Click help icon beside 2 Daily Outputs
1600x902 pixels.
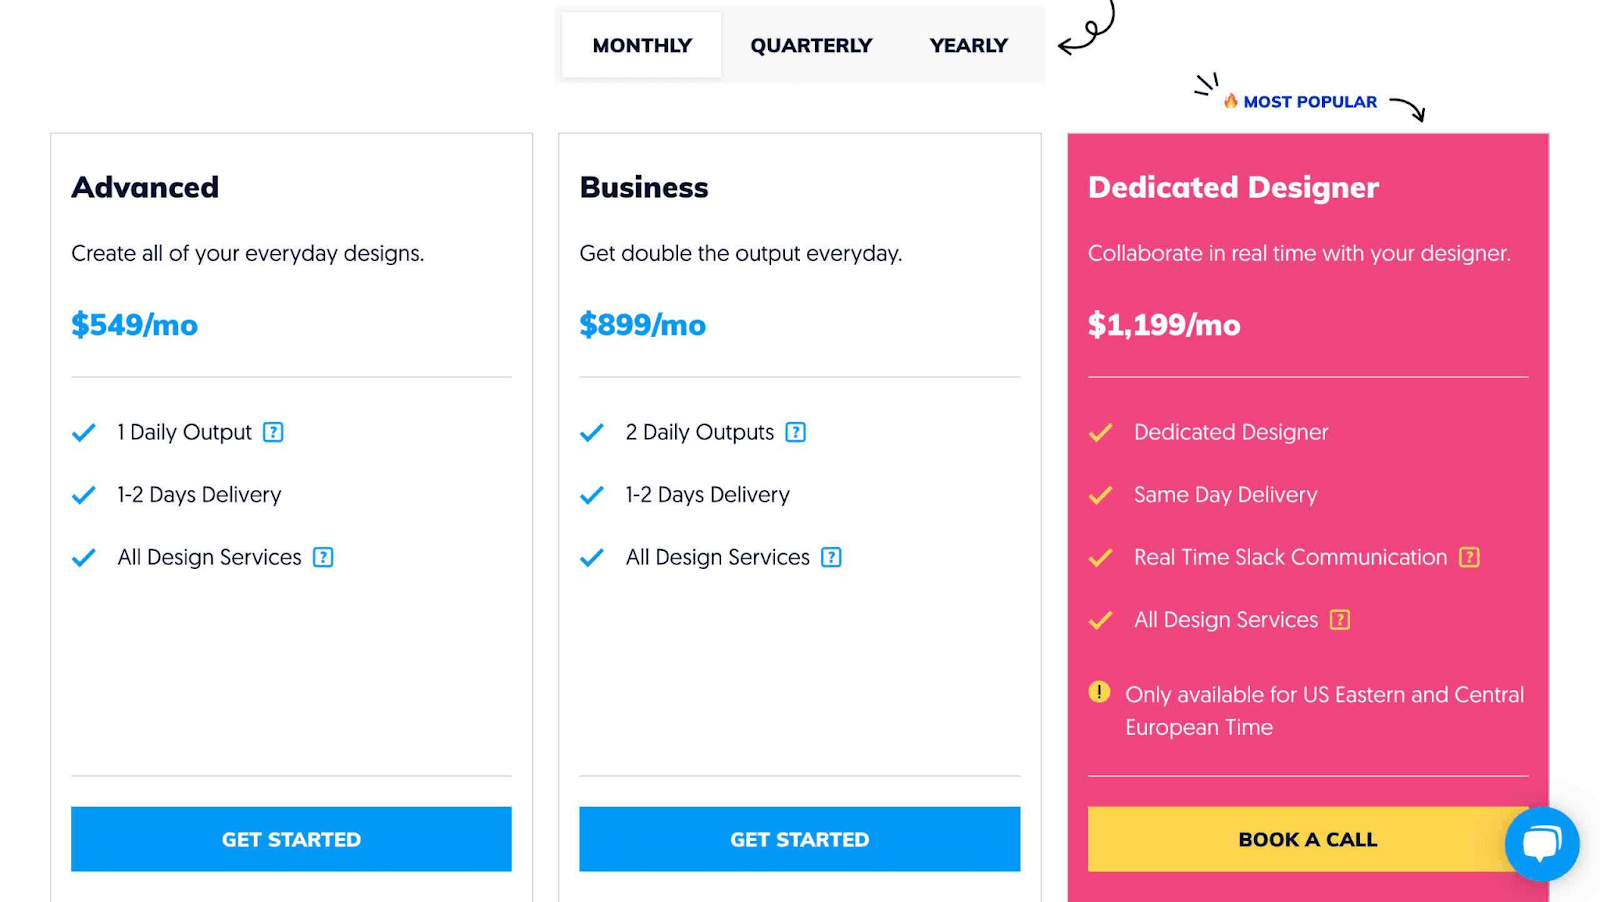coord(795,432)
